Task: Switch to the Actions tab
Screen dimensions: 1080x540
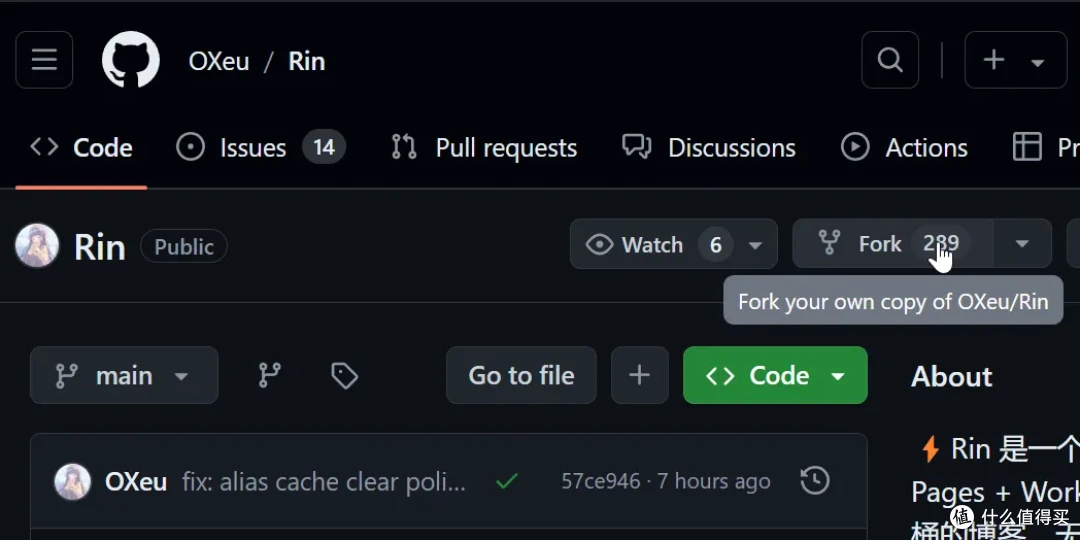Action: coord(904,147)
